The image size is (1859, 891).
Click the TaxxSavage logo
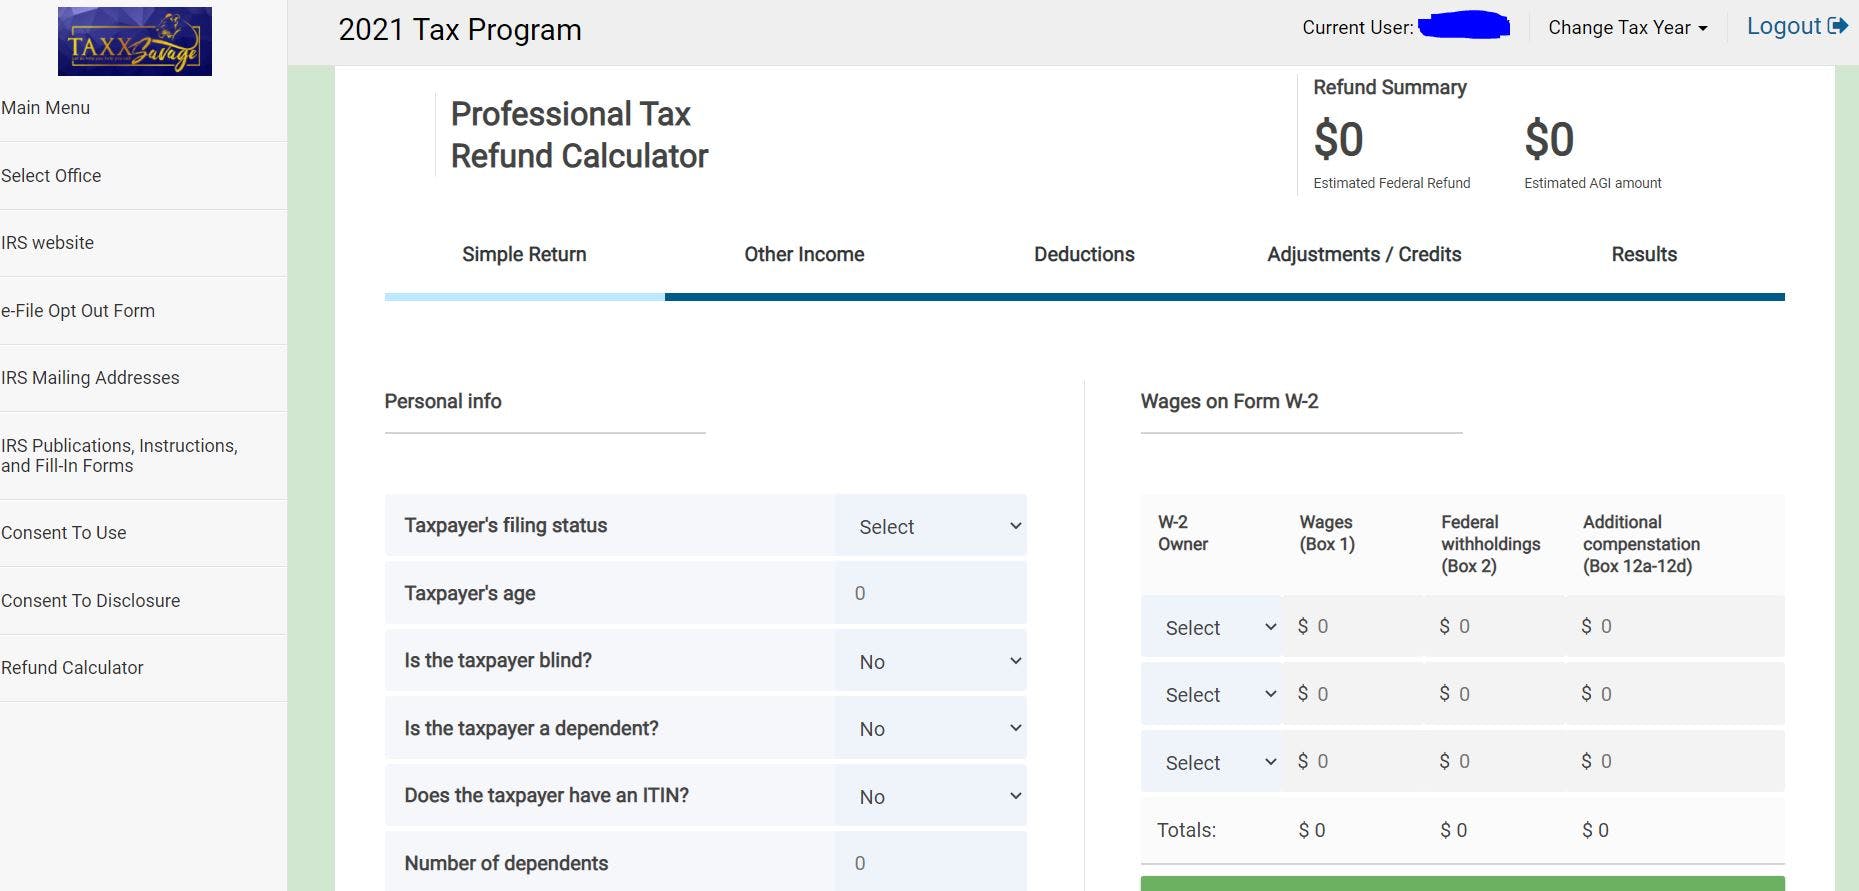click(x=135, y=41)
